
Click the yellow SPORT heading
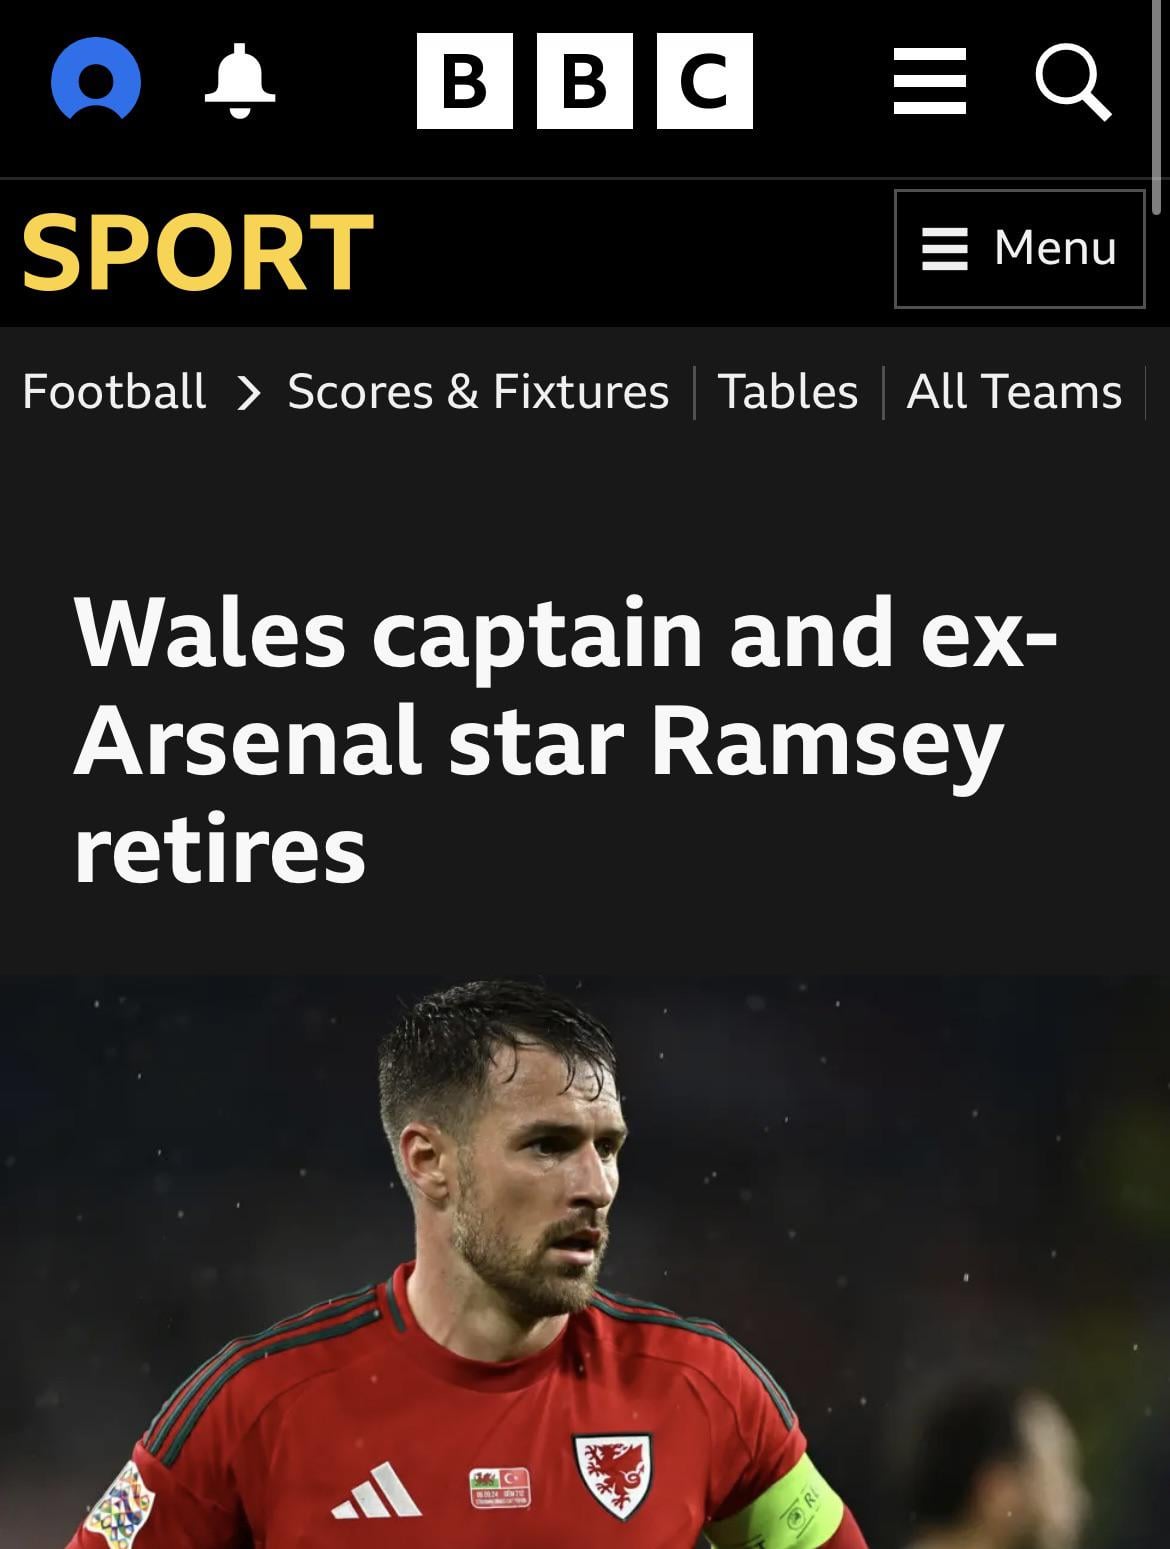pyautogui.click(x=197, y=251)
